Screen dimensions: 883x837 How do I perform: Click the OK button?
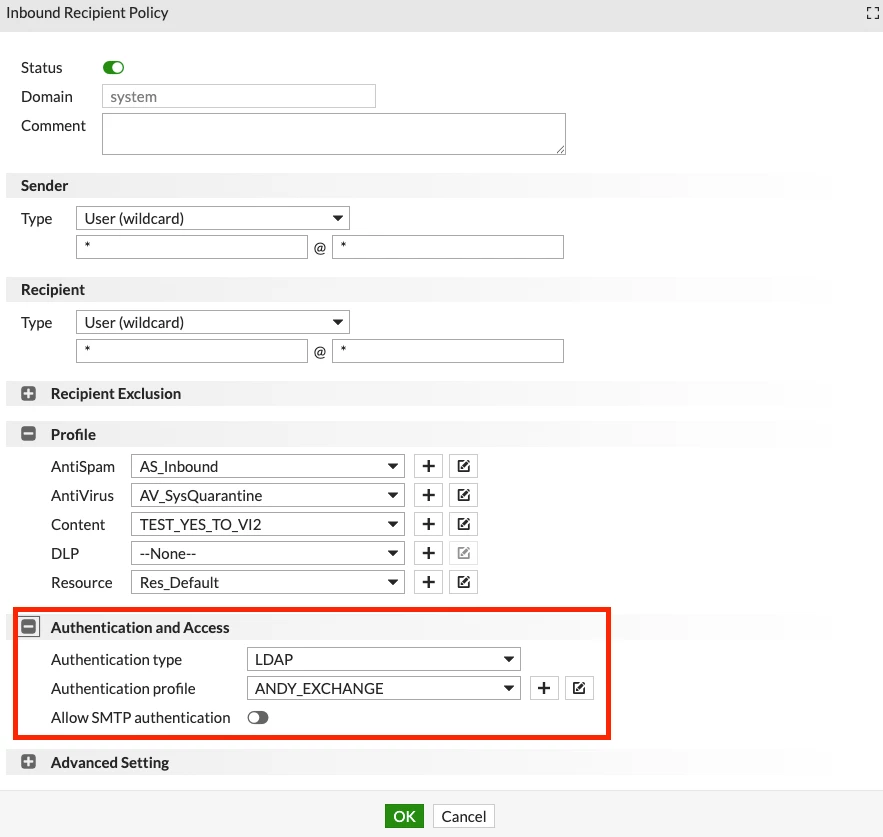coord(404,816)
